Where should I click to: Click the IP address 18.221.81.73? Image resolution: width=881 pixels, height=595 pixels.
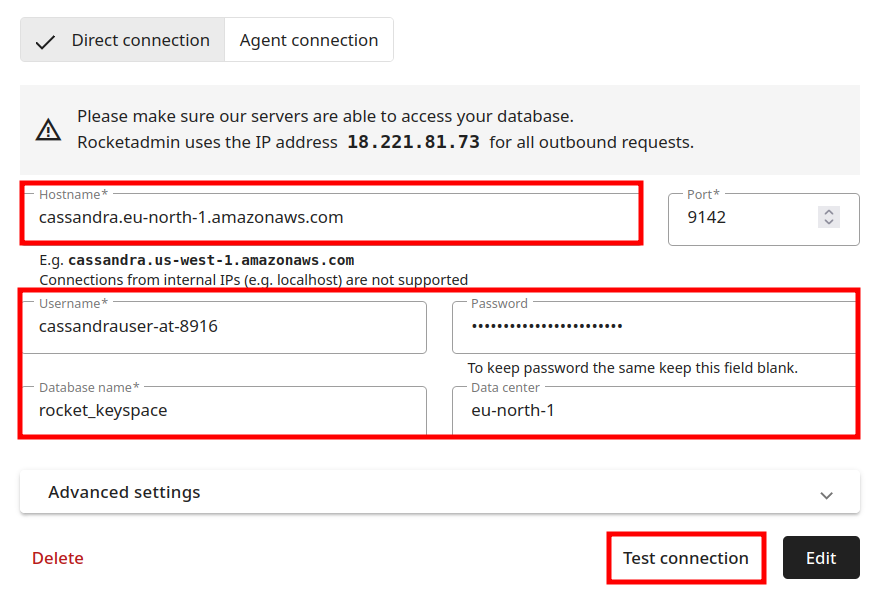point(413,142)
